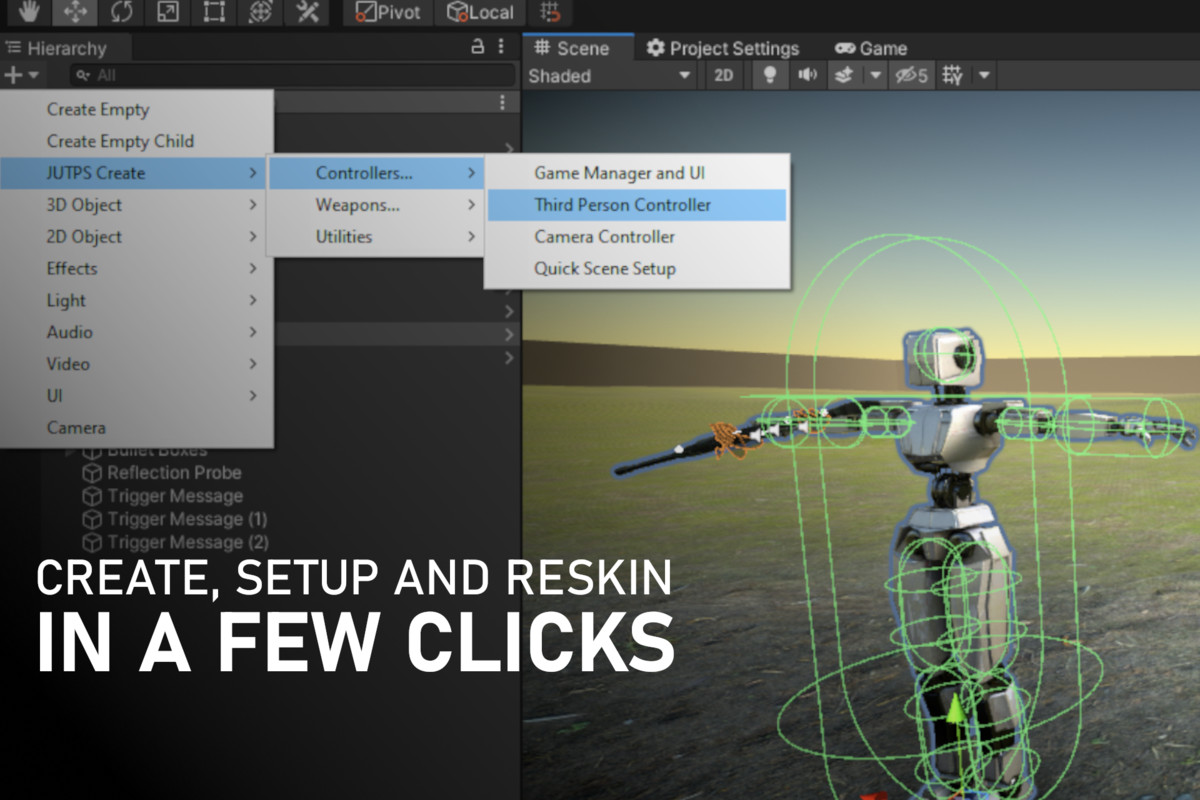Toggle 2D scene view mode
This screenshot has height=800, width=1200.
point(722,76)
